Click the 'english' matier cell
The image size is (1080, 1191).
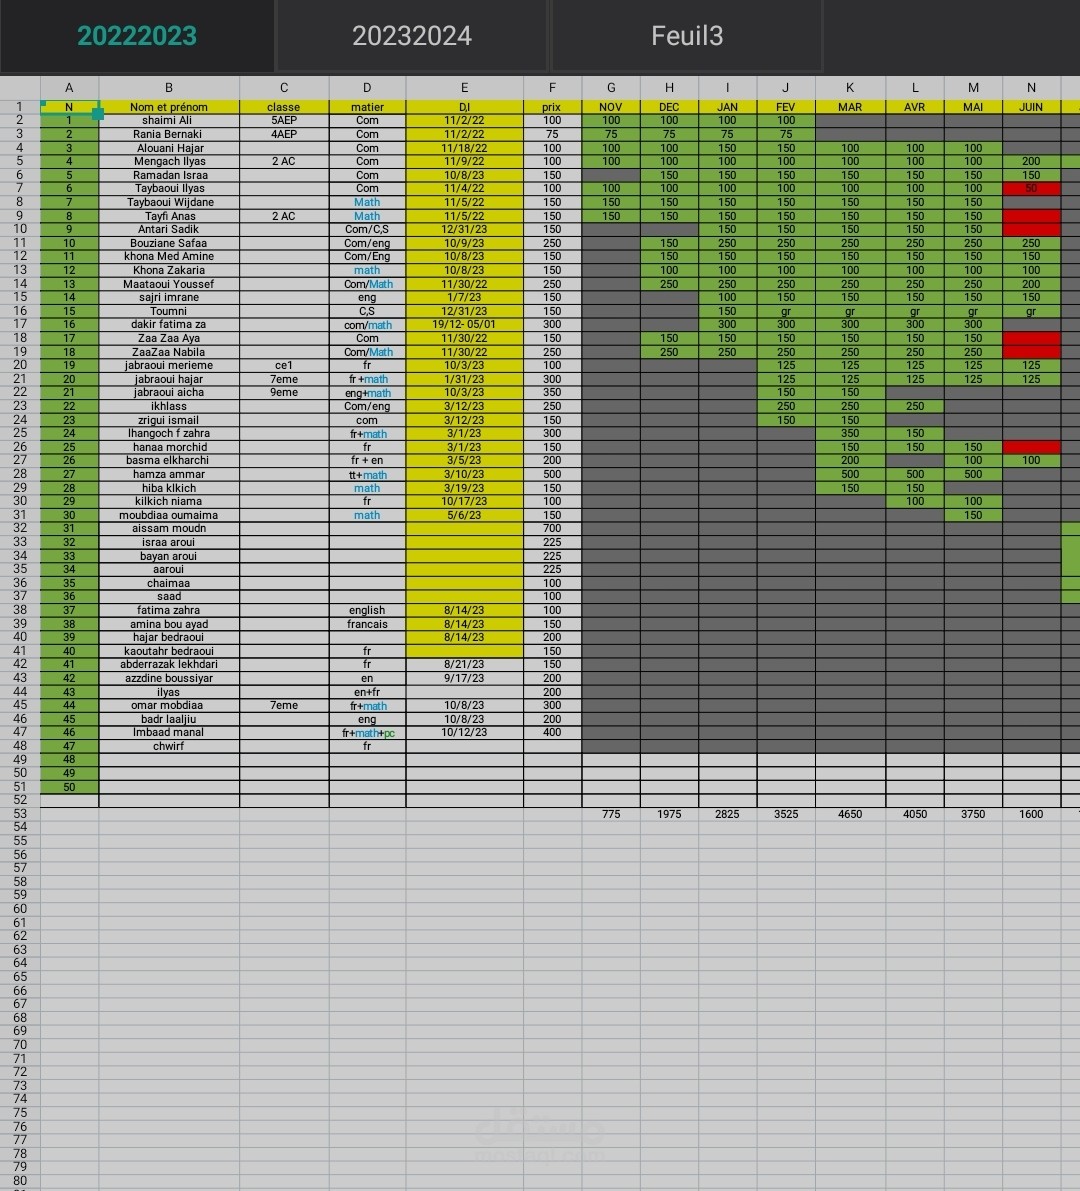click(367, 610)
